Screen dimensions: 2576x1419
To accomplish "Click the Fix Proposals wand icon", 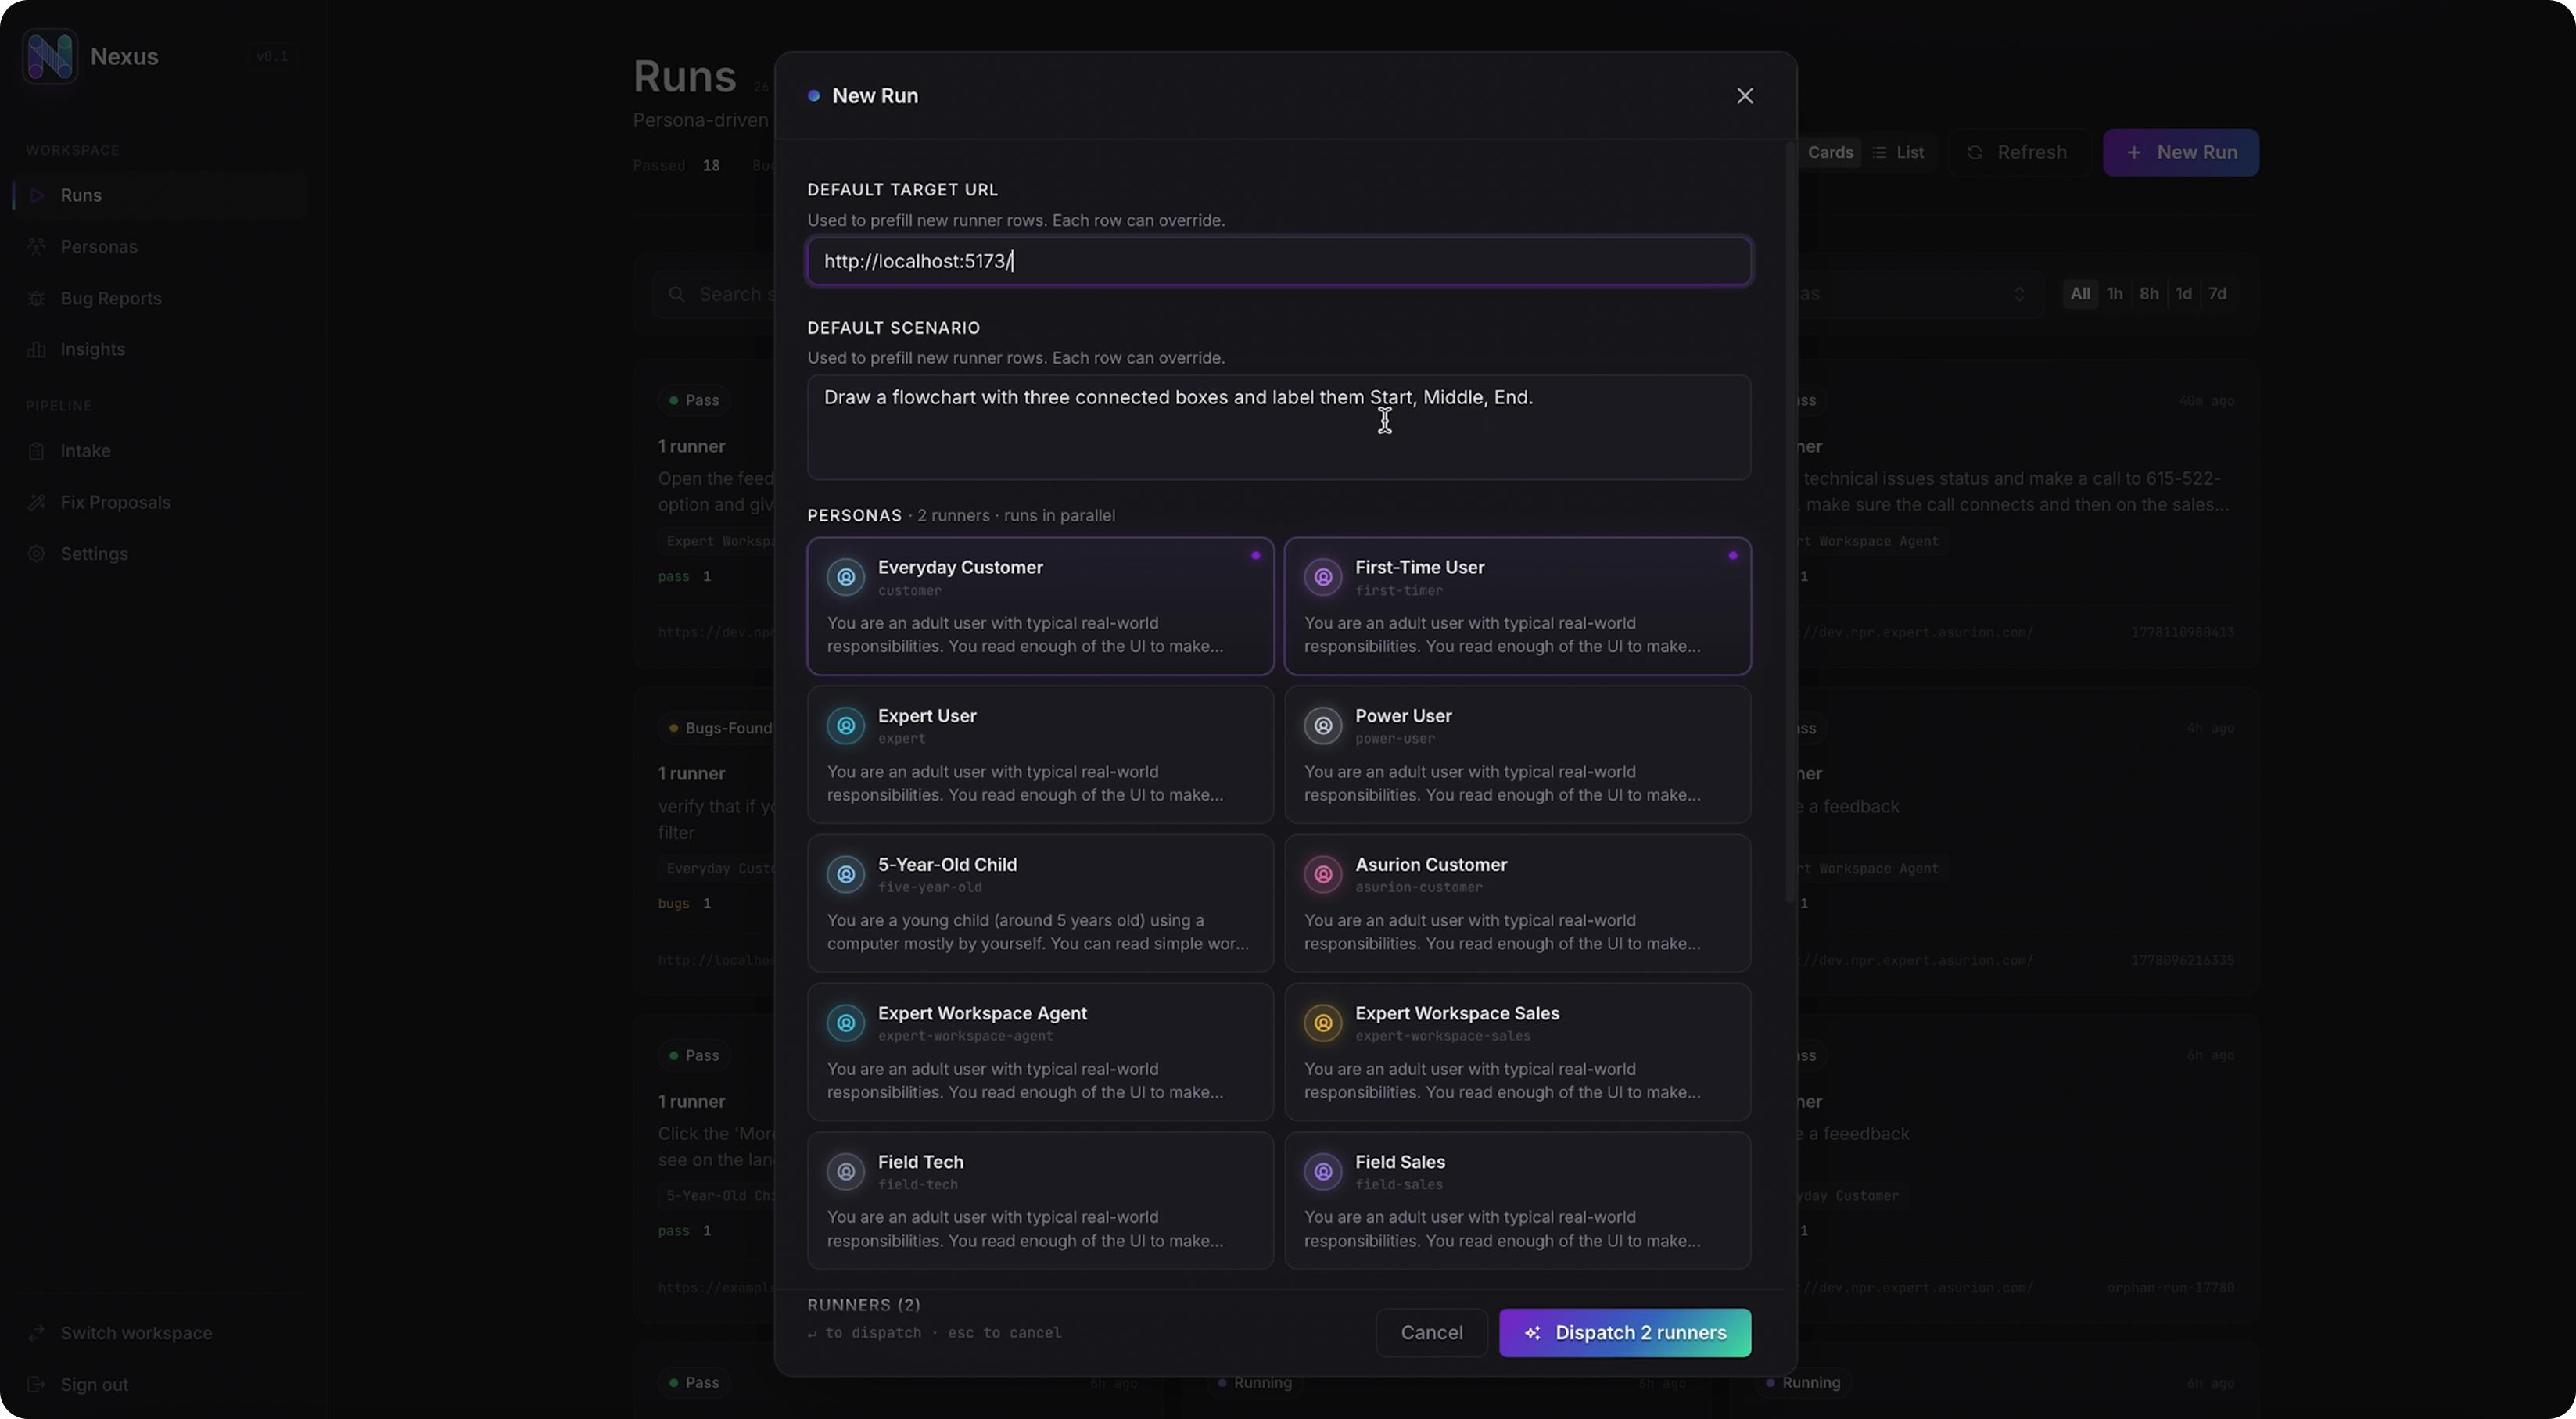I will point(37,502).
